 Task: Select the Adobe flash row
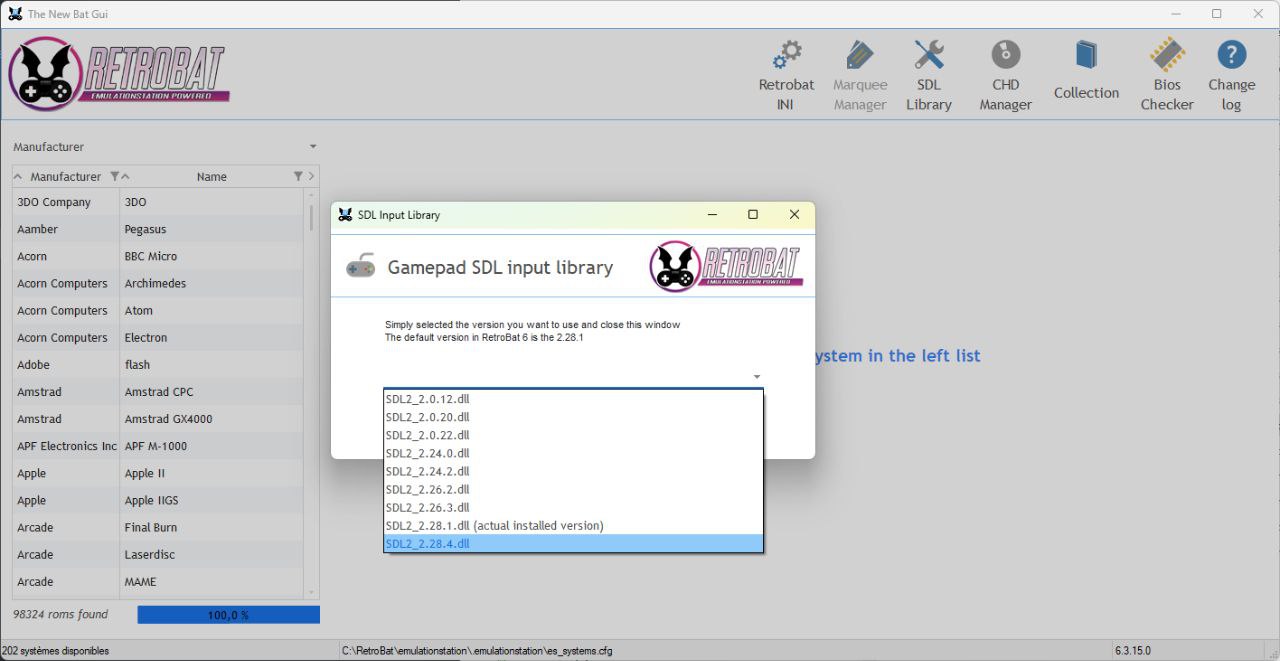(x=158, y=365)
